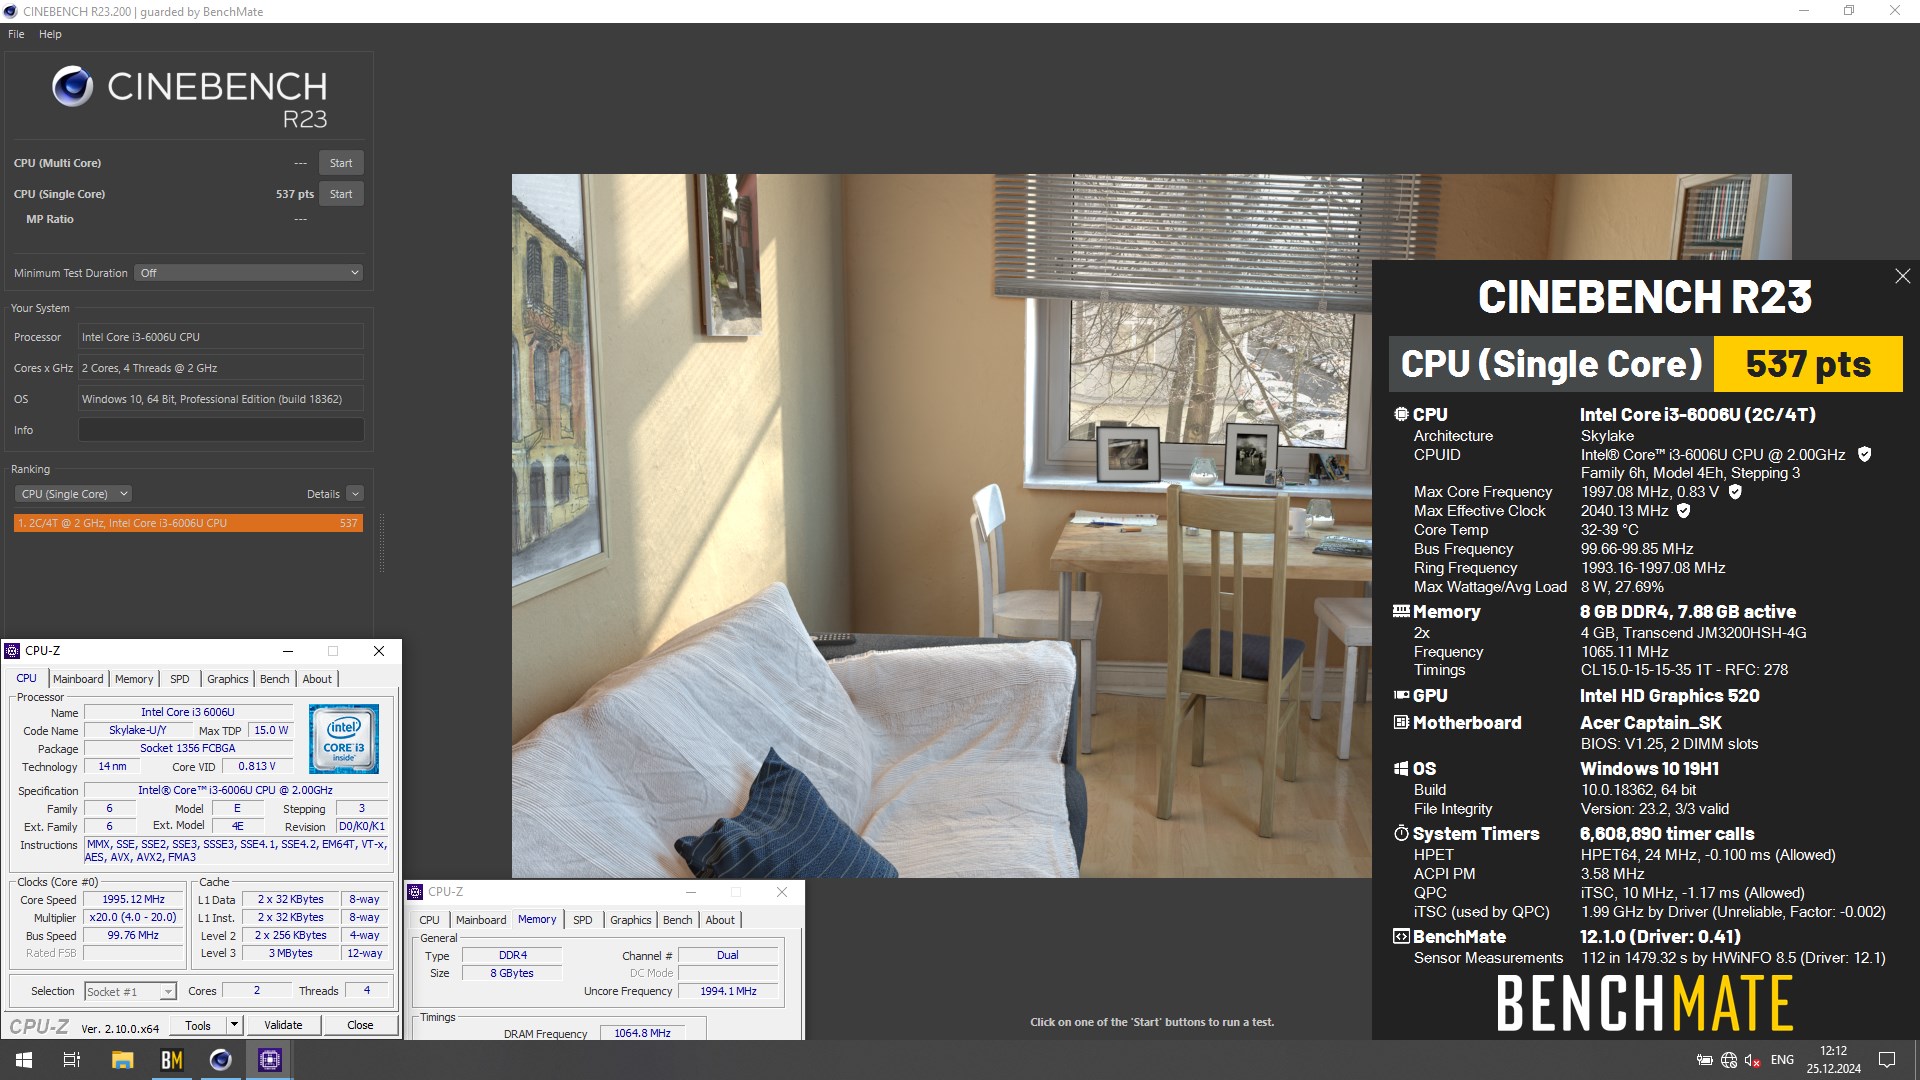Screen dimensions: 1920x1080
Task: Click the System Timers stopwatch icon
Action: click(x=1401, y=833)
